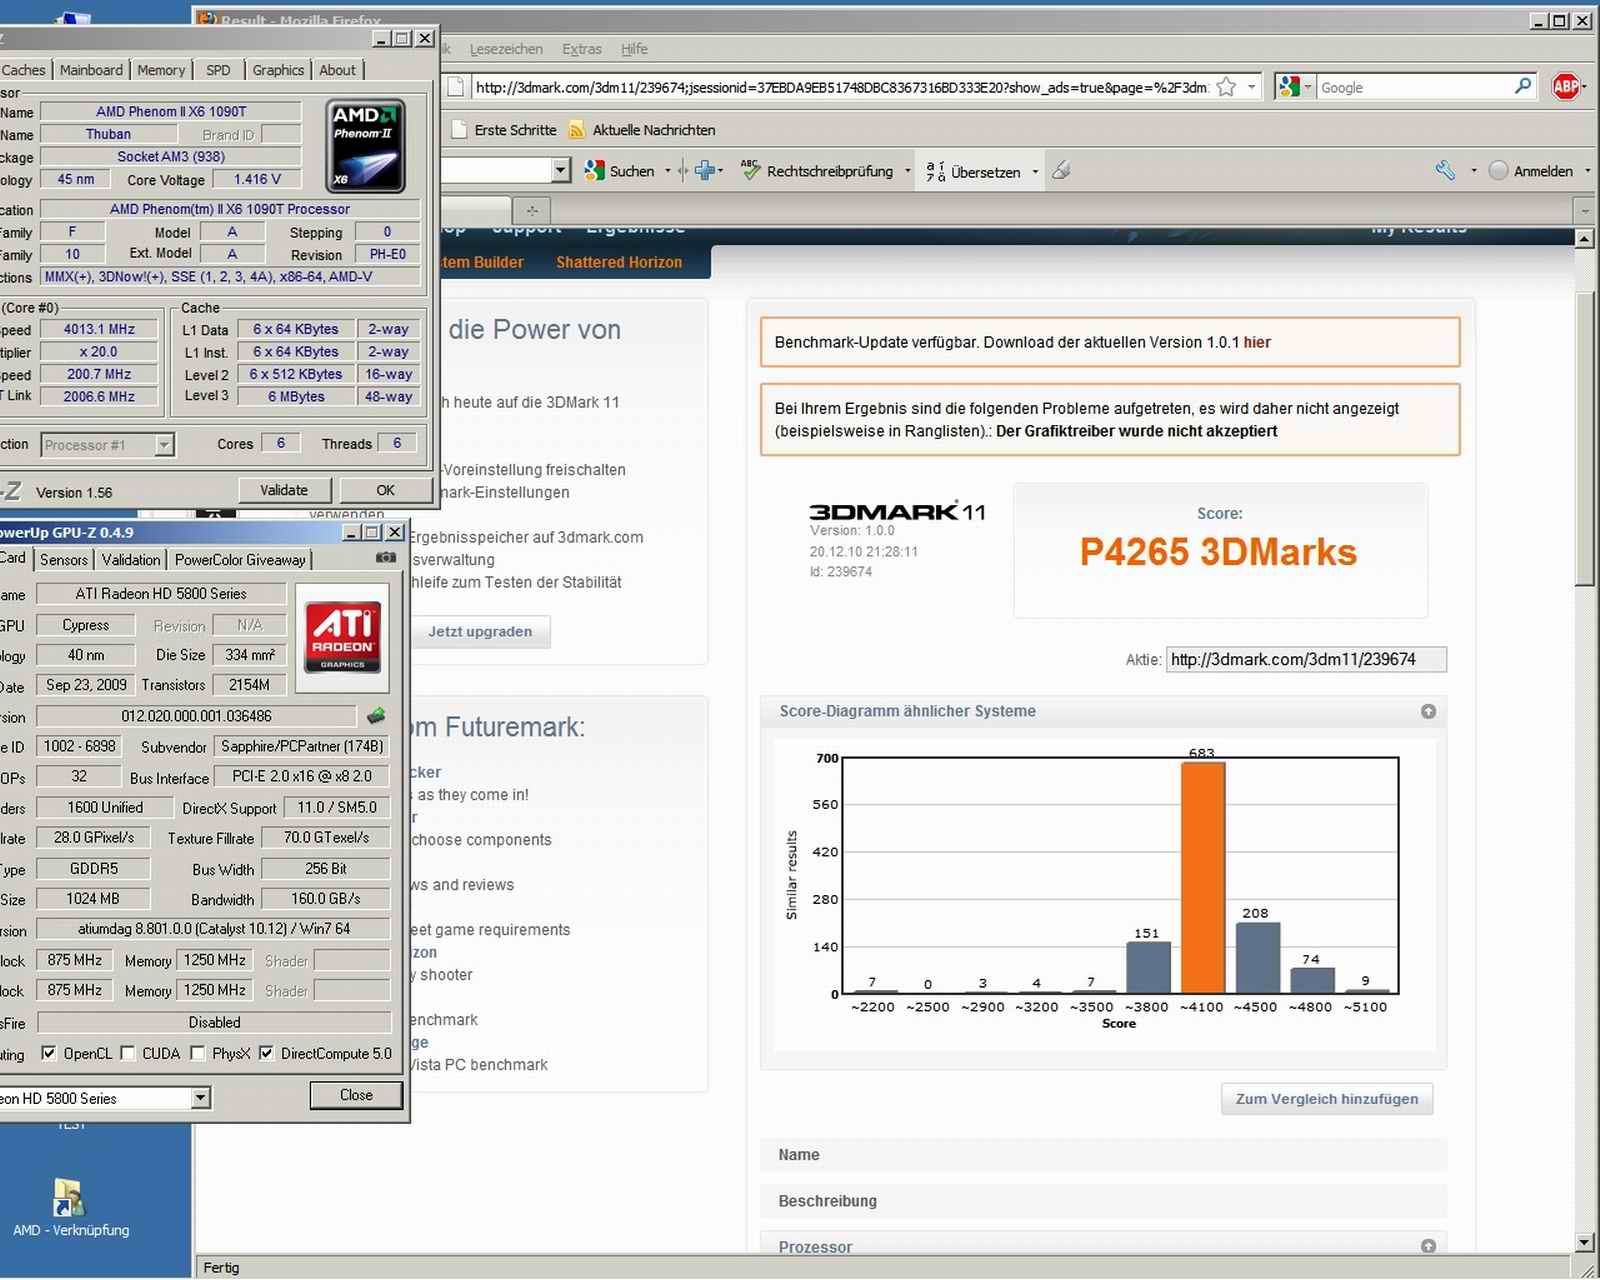The image size is (1600, 1280).
Task: Open the URL bar history dropdown arrow
Action: coord(1251,87)
